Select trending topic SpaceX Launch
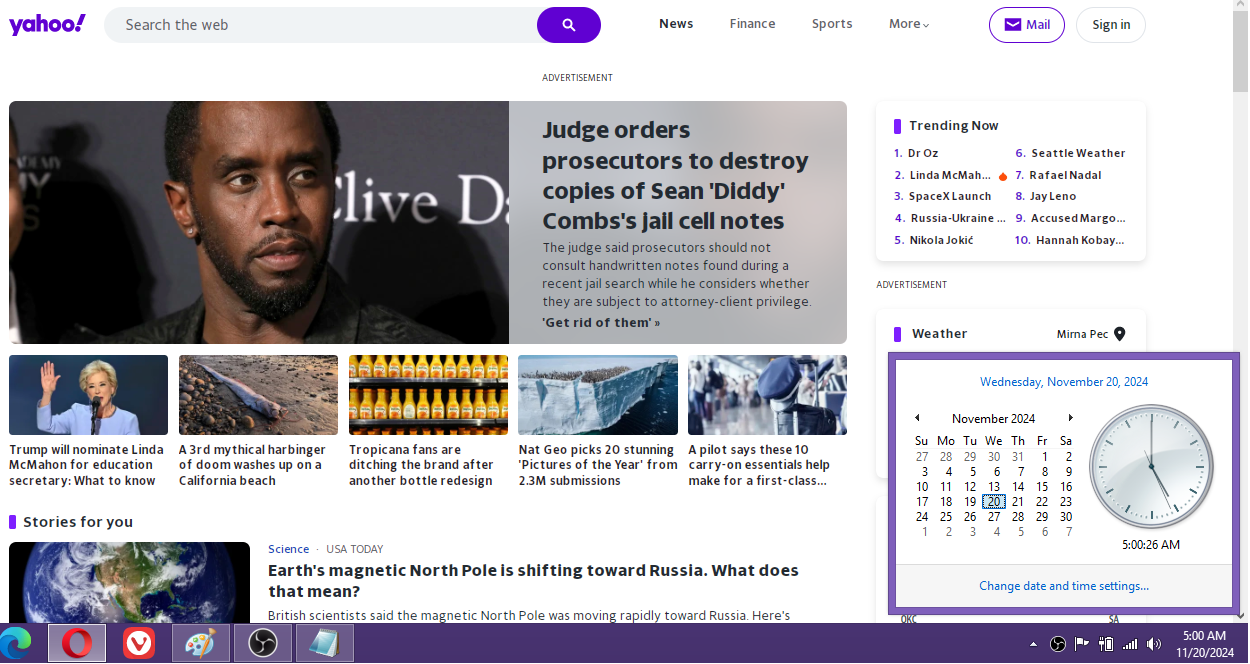This screenshot has width=1250, height=664. pos(950,196)
